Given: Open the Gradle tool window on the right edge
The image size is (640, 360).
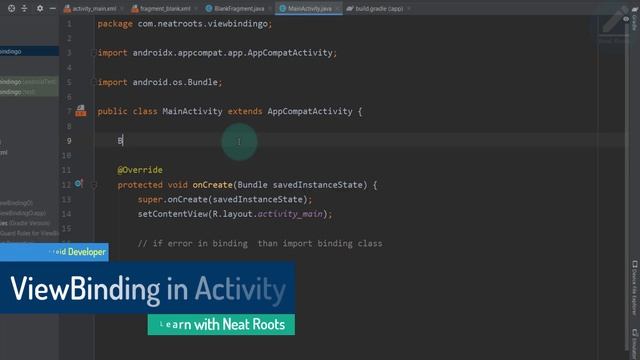Looking at the screenshot, I should pos(634,18).
